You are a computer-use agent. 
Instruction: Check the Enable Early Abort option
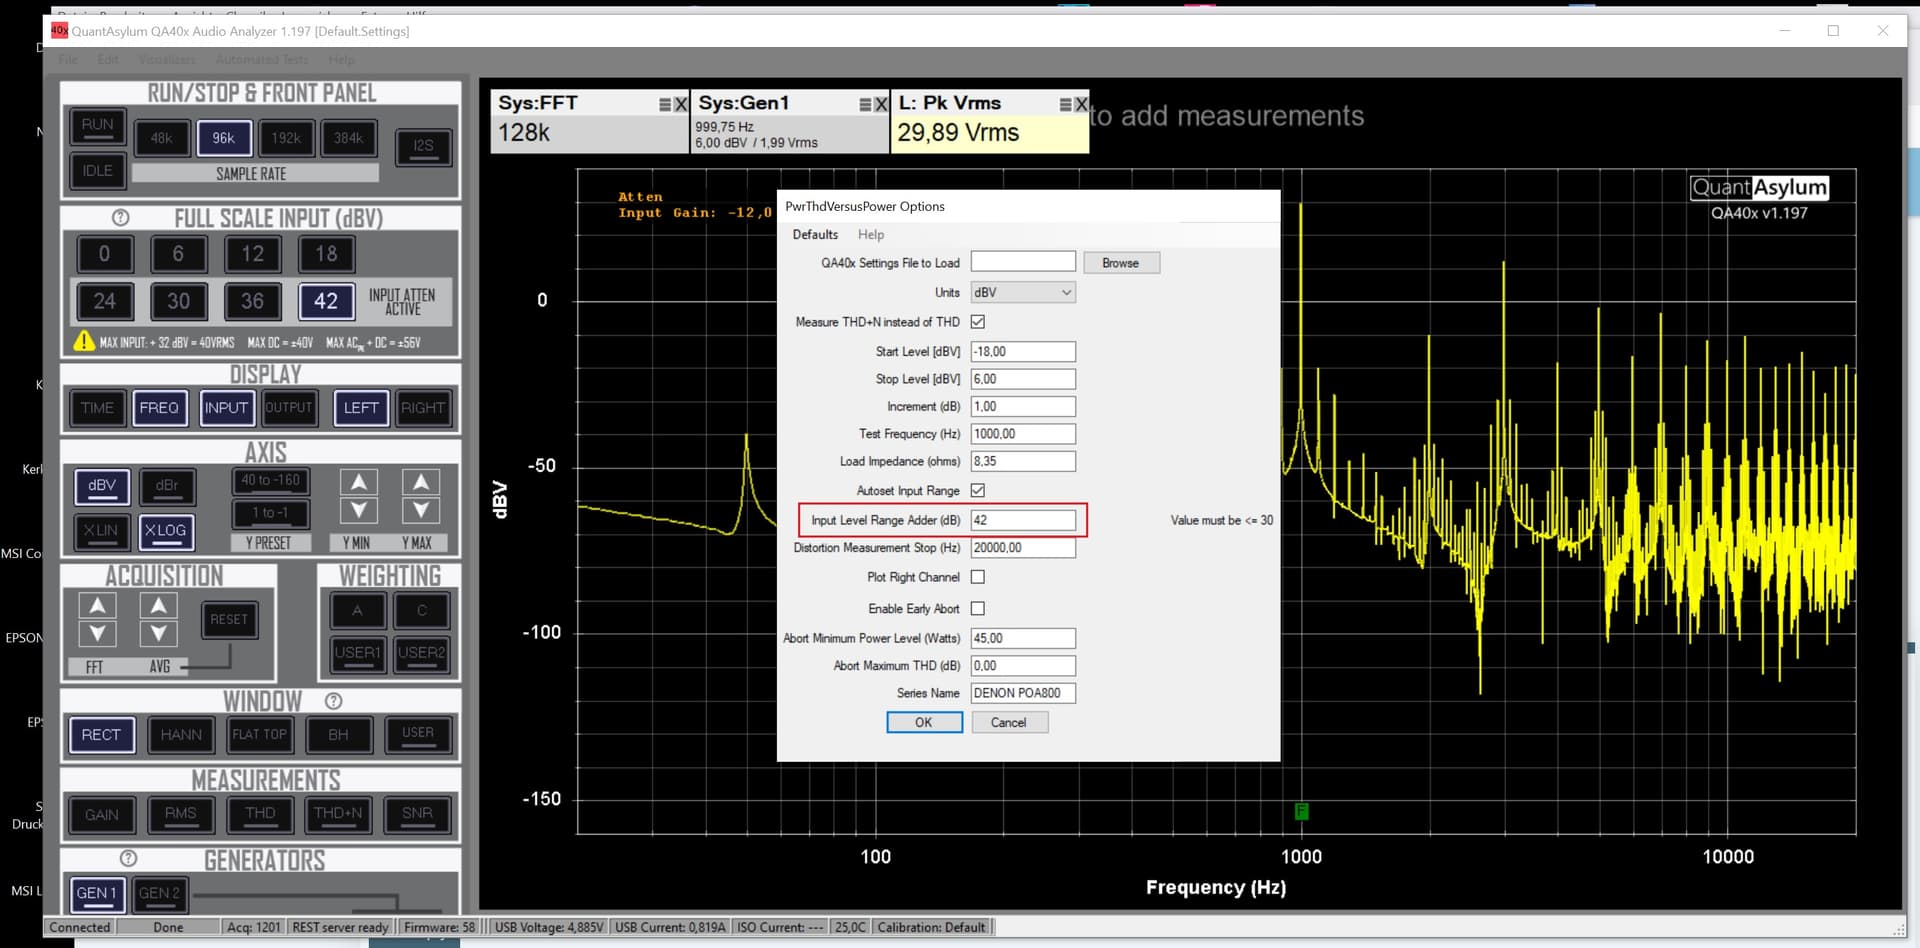(x=978, y=608)
